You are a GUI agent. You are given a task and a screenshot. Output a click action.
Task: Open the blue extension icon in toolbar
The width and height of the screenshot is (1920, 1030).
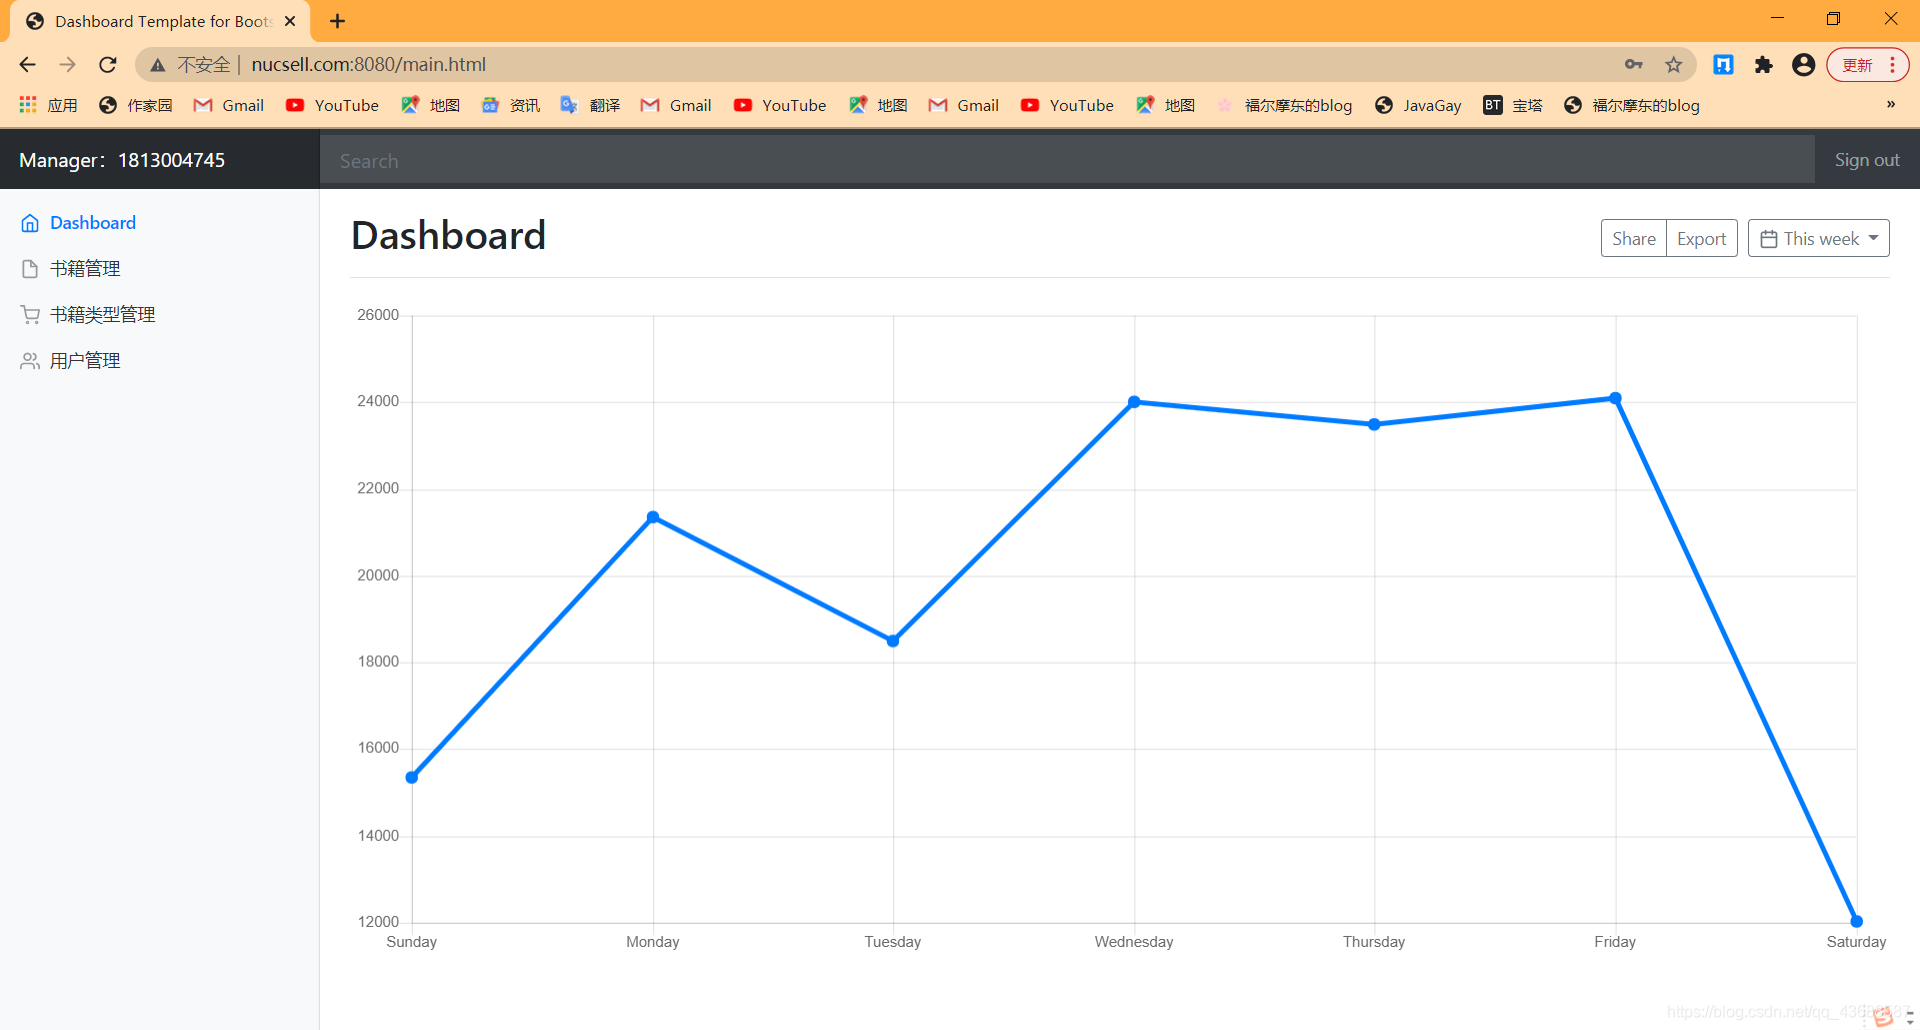click(1723, 64)
